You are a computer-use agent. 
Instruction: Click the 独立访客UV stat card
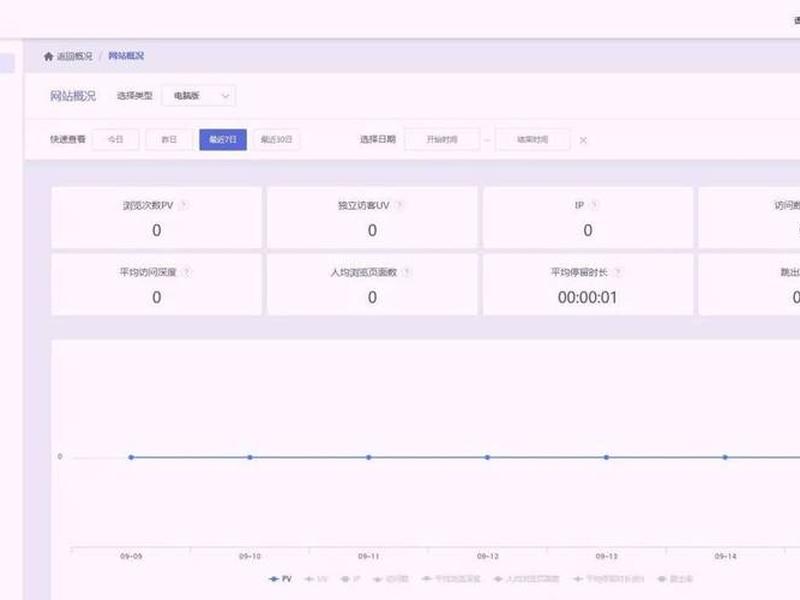(x=372, y=218)
